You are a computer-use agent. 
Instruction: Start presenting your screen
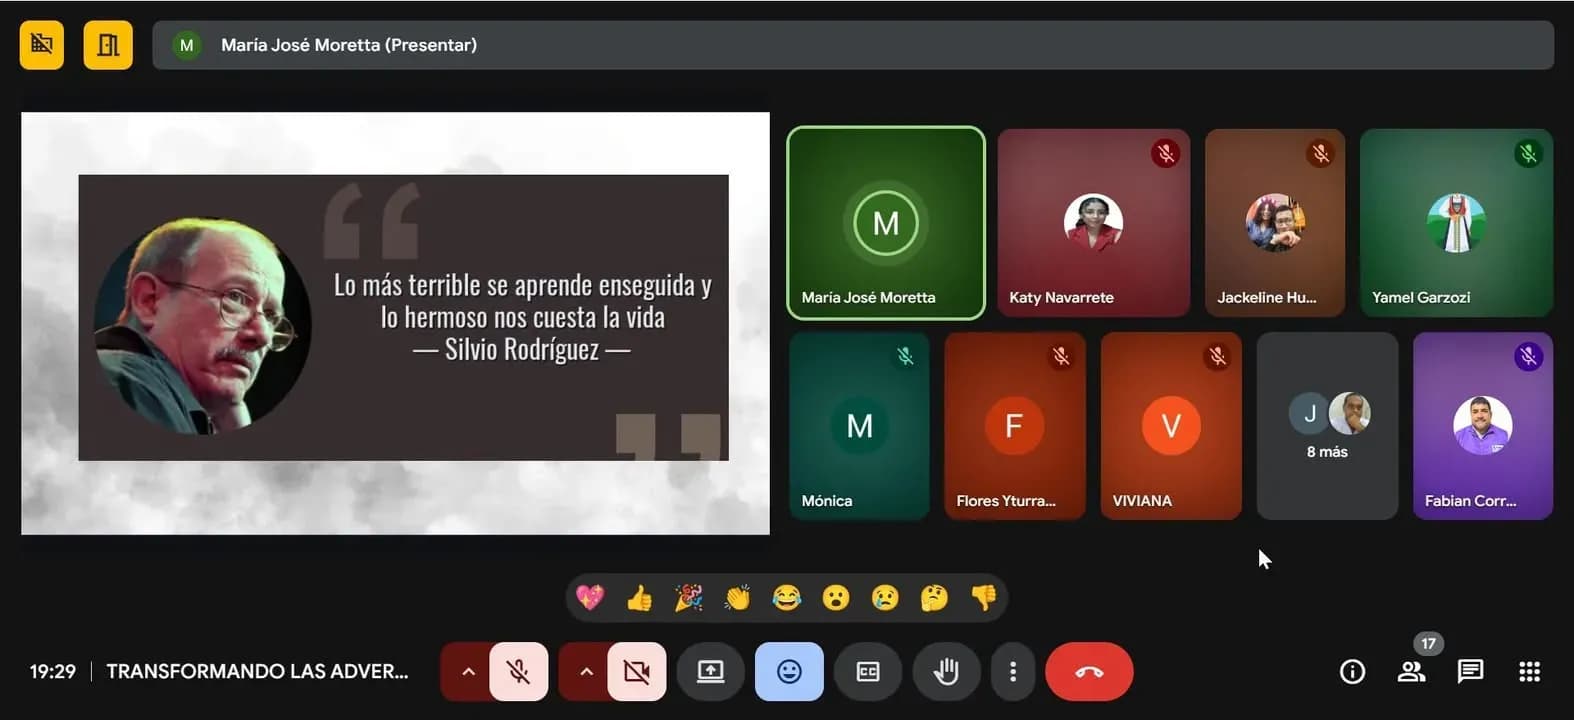[x=711, y=672]
